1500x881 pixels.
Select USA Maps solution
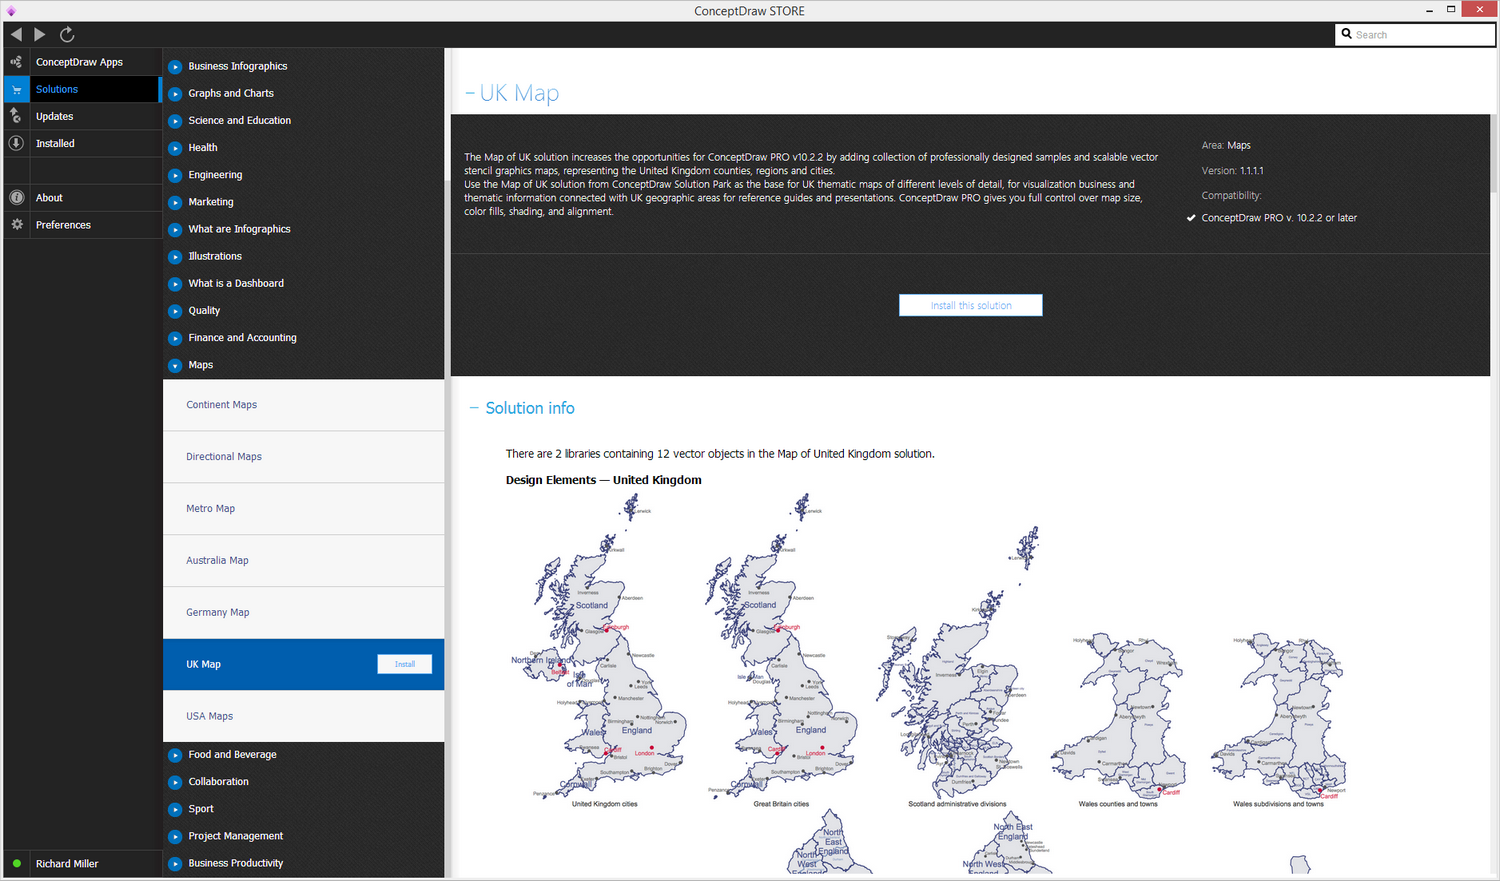pos(304,716)
